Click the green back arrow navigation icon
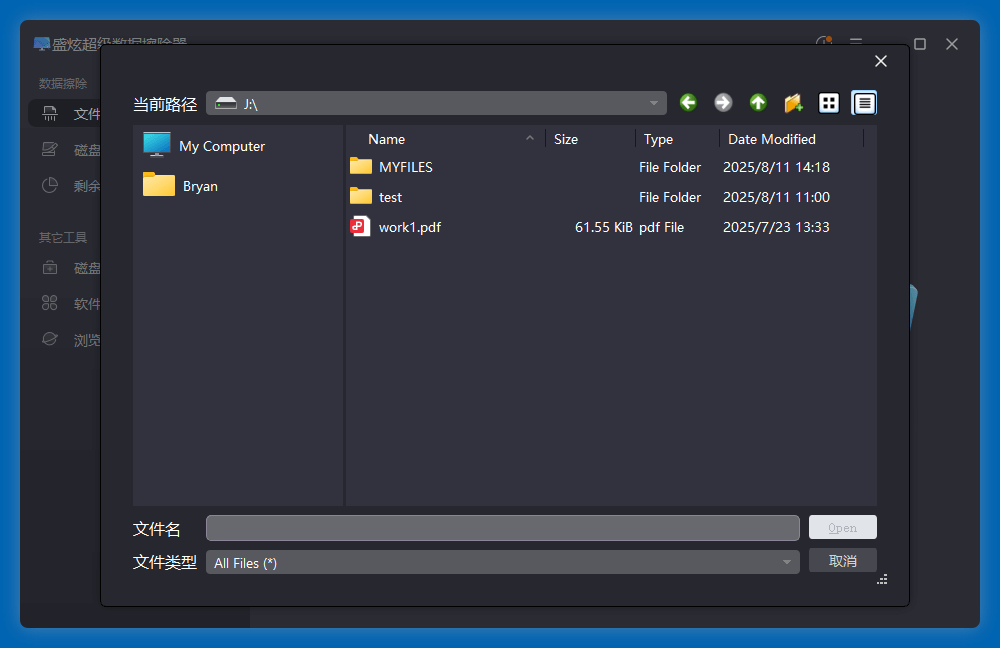Screen dimensions: 1000x648 click(688, 103)
